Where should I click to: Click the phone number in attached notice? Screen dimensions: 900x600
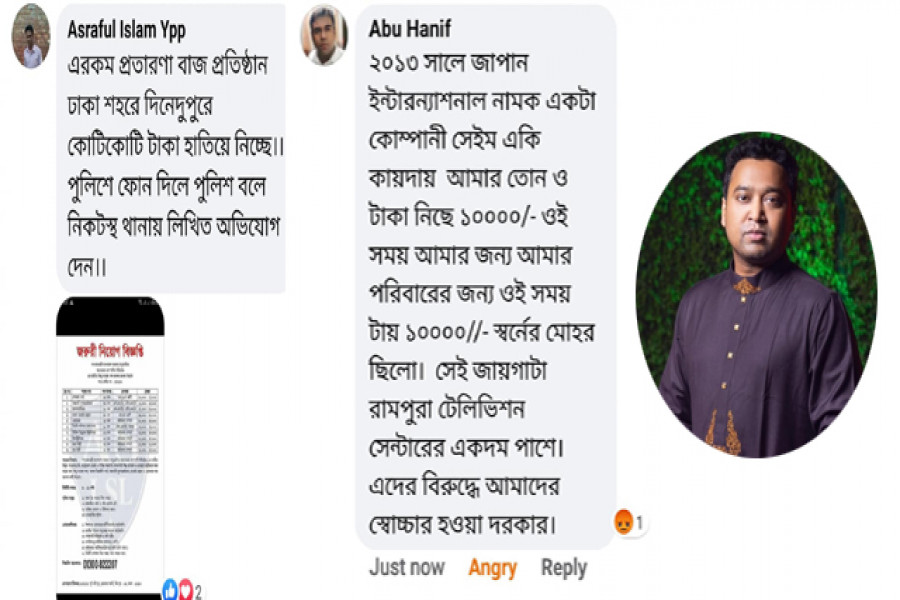(x=100, y=564)
